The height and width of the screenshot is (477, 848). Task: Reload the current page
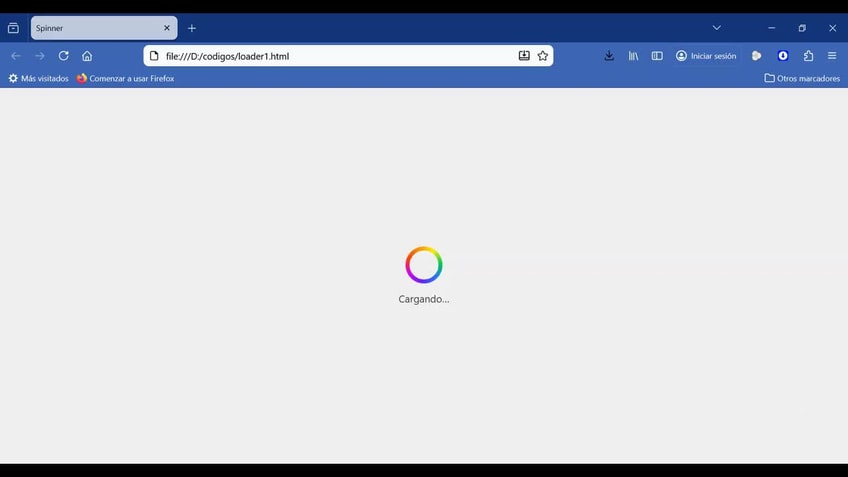[x=64, y=56]
